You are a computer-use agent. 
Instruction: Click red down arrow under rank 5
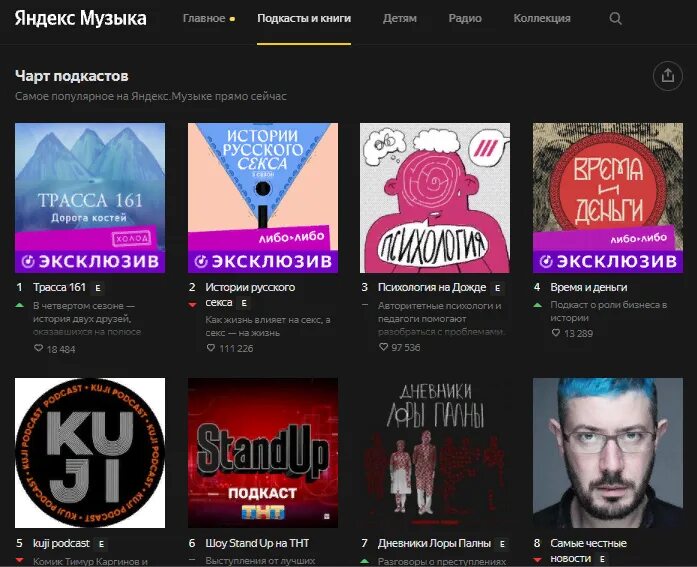coord(19,560)
